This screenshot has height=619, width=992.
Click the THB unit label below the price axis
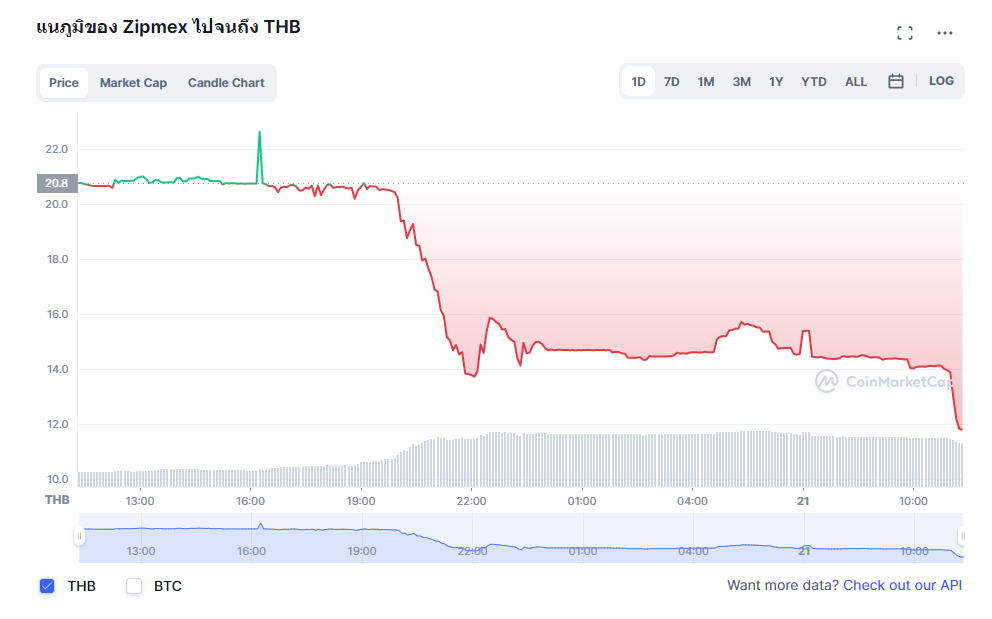click(x=57, y=500)
